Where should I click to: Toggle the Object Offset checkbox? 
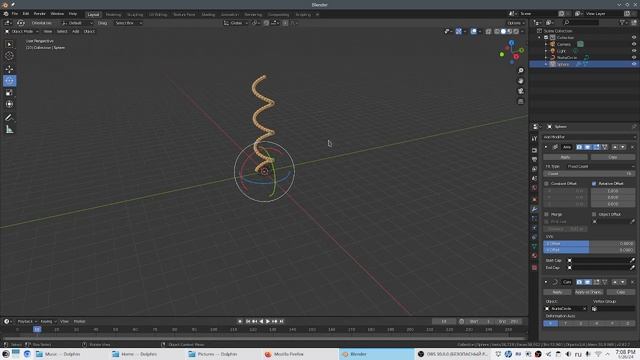pos(594,214)
